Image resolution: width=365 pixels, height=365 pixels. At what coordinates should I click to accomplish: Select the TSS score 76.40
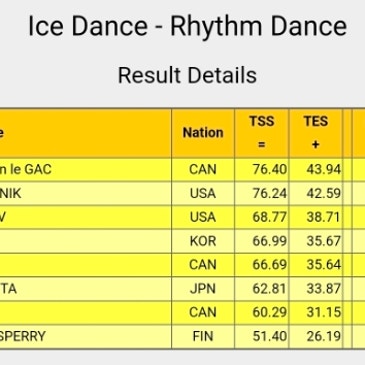click(x=269, y=169)
